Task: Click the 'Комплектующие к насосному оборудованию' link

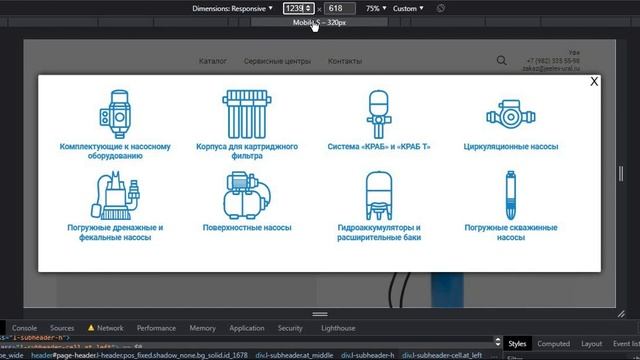Action: click(x=115, y=151)
